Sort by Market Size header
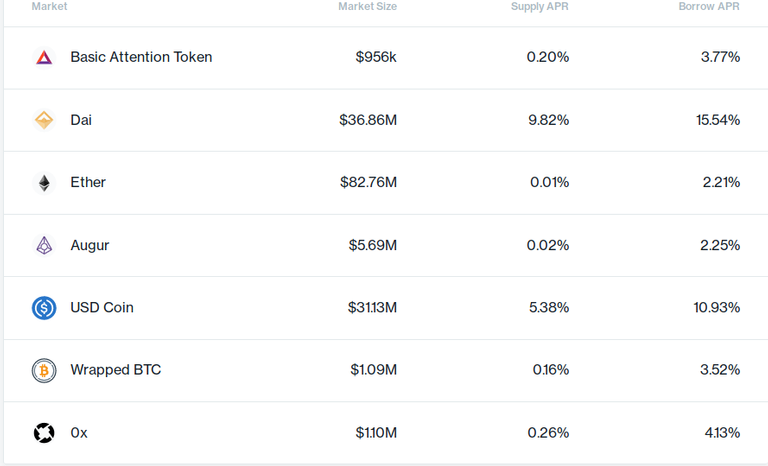 [367, 6]
